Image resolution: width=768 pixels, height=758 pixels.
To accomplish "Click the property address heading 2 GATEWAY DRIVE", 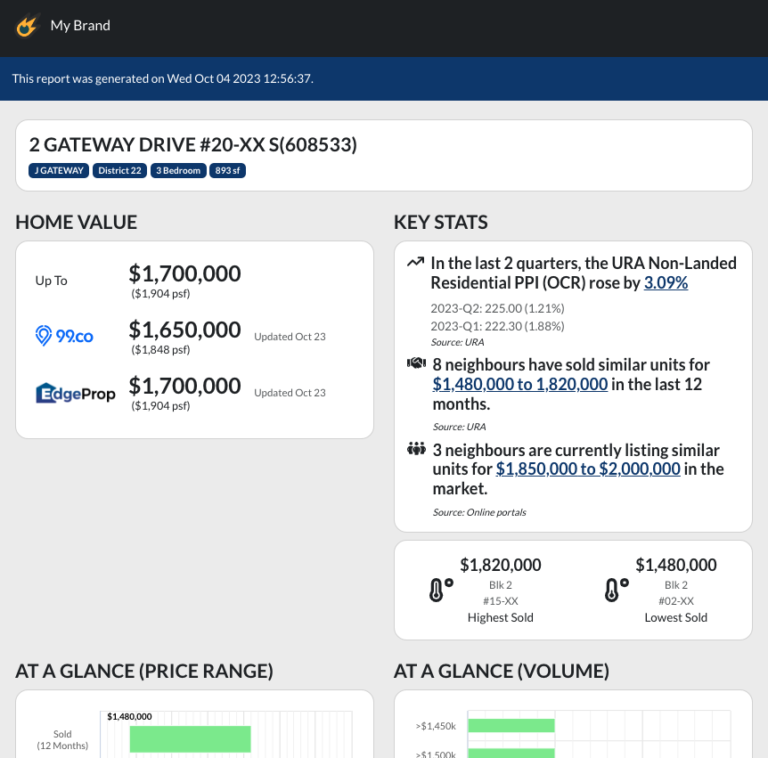I will pos(193,145).
